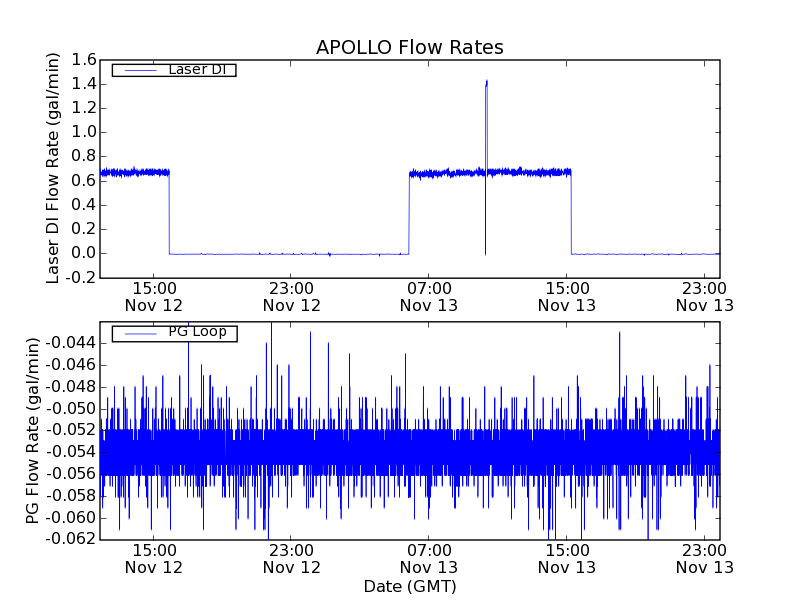
Task: Select the Laser DI legend entry
Action: click(196, 69)
